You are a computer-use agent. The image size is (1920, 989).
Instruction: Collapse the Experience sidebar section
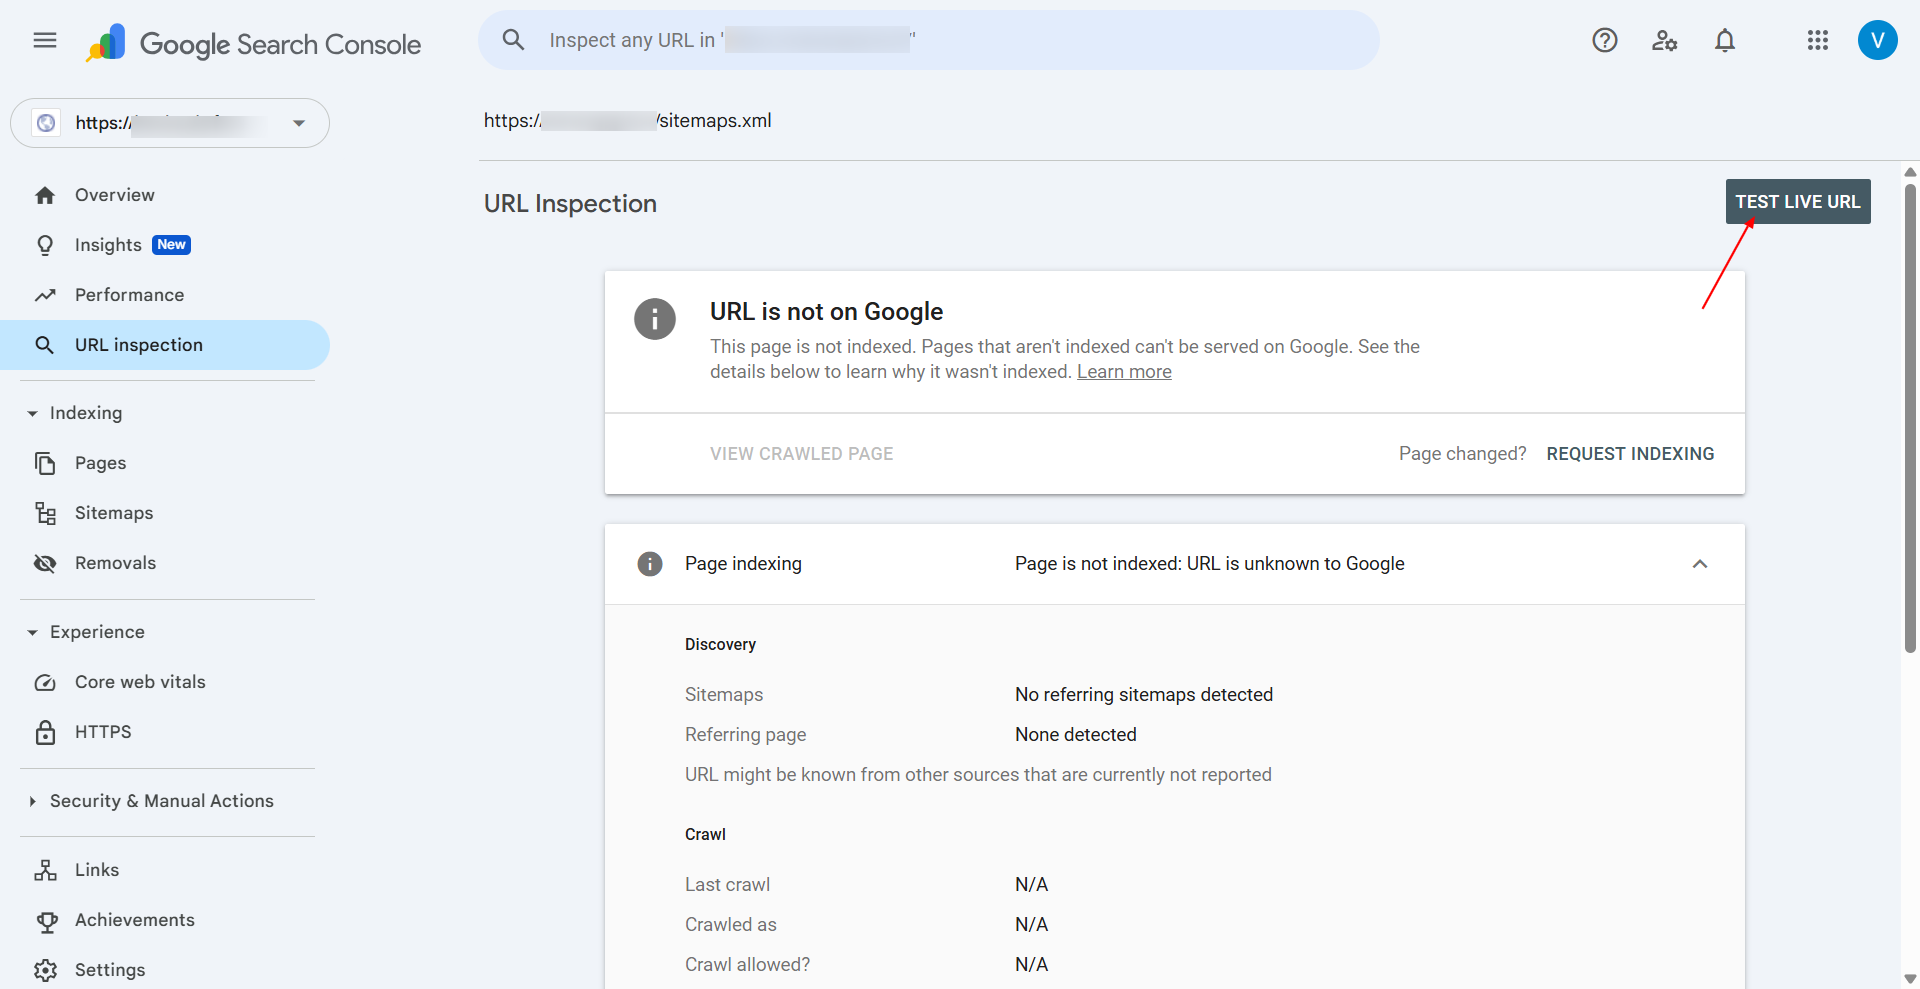(x=33, y=632)
